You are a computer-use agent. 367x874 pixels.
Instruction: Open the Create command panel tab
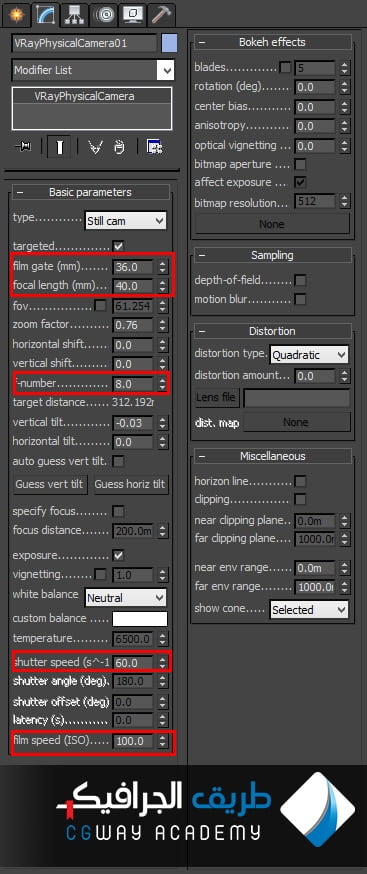pyautogui.click(x=17, y=15)
